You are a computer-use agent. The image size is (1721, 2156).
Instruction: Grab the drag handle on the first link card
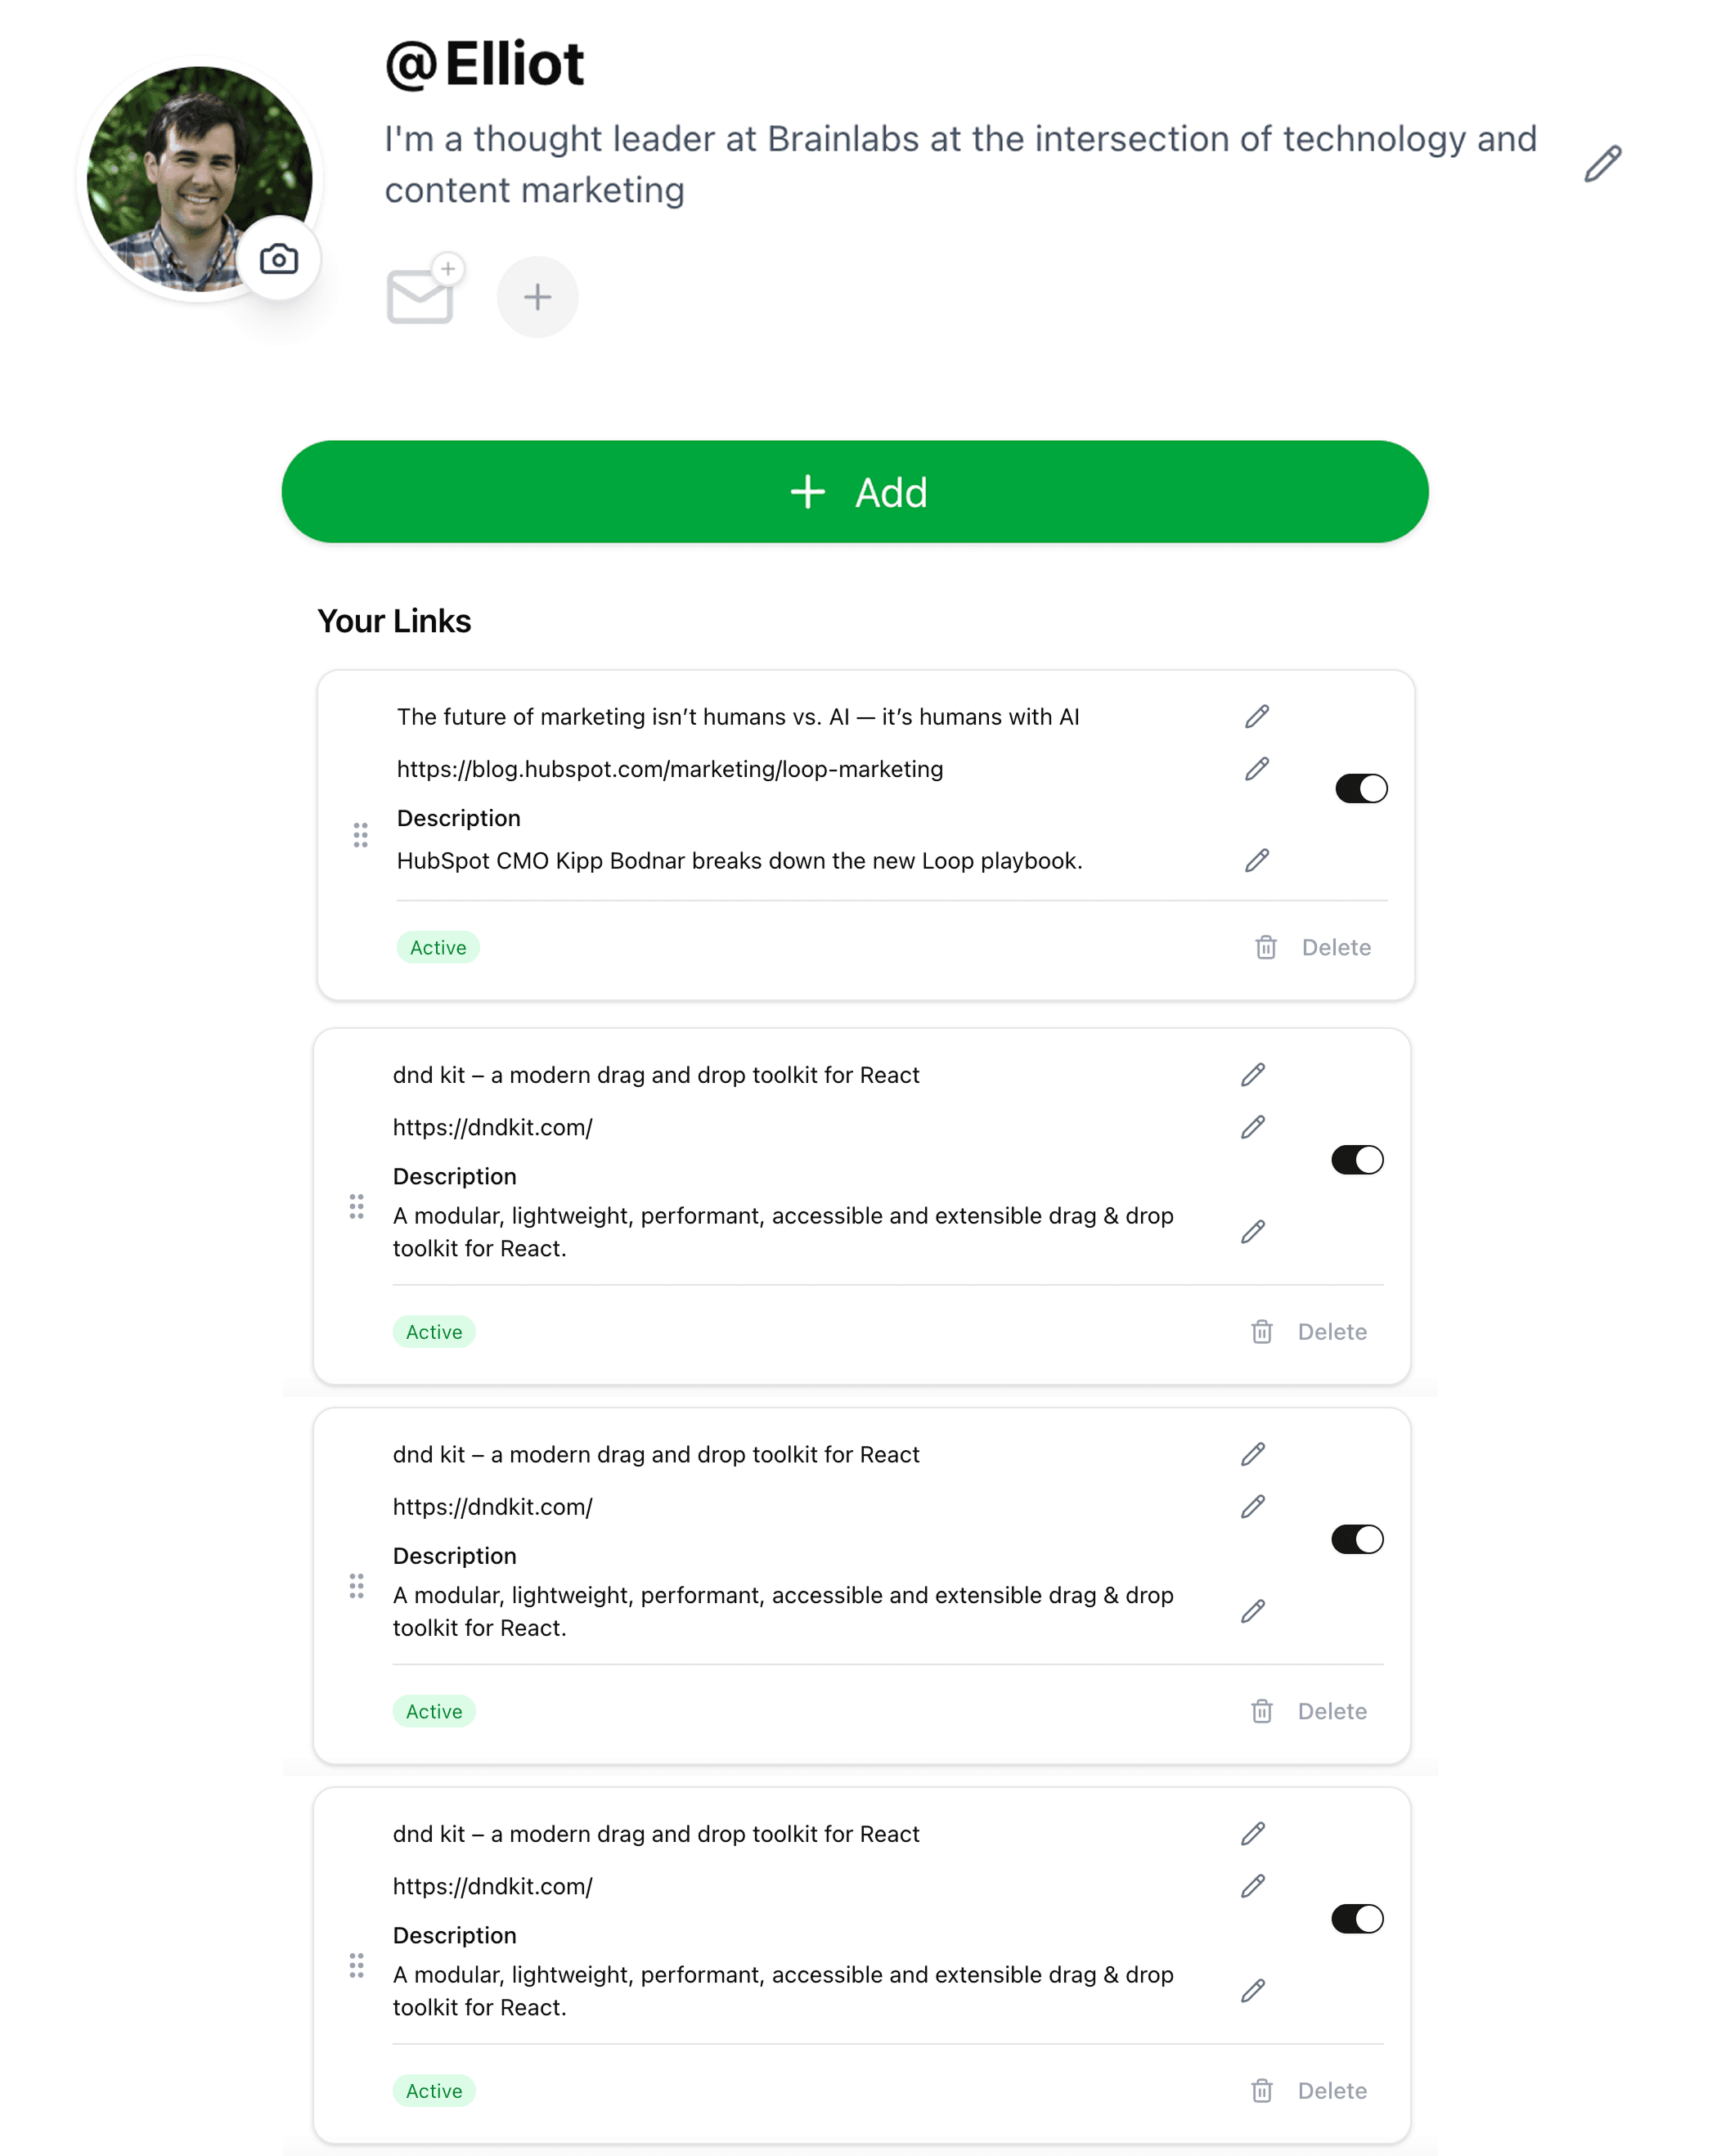pos(361,835)
